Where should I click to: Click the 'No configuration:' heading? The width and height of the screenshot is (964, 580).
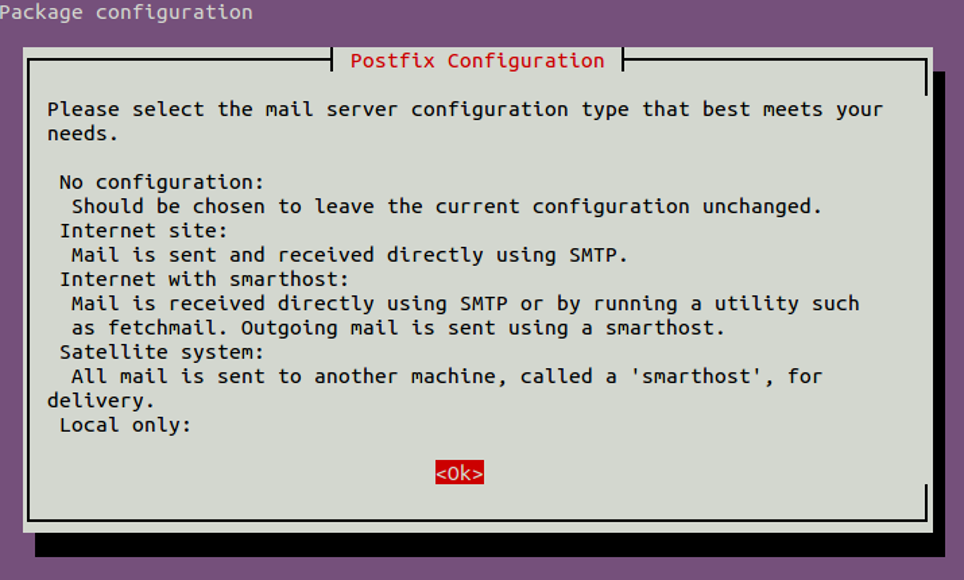(x=162, y=182)
